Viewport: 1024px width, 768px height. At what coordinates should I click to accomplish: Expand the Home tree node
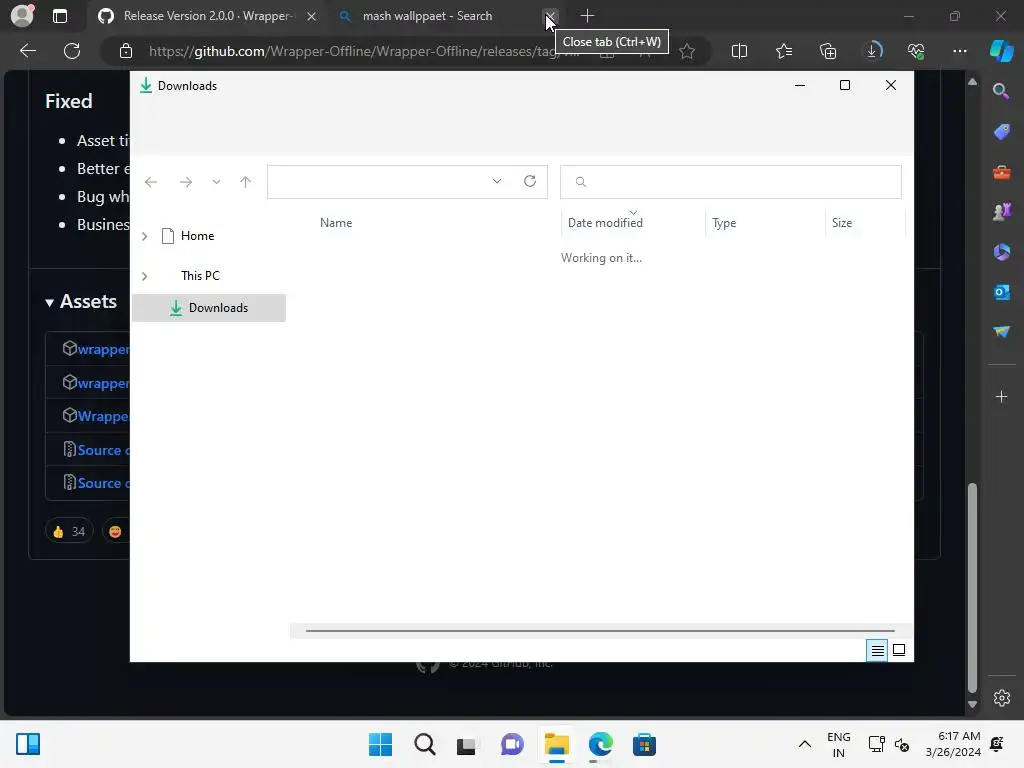(x=144, y=236)
